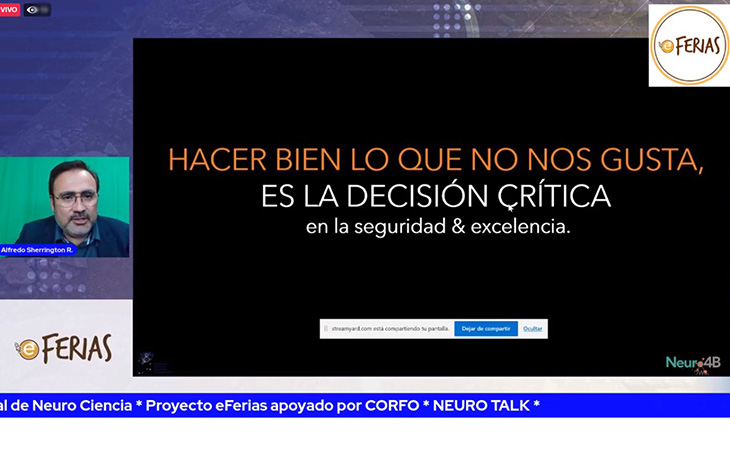This screenshot has height=456, width=730.
Task: Click the 'Ocultar' link in sharing bar
Action: point(533,328)
